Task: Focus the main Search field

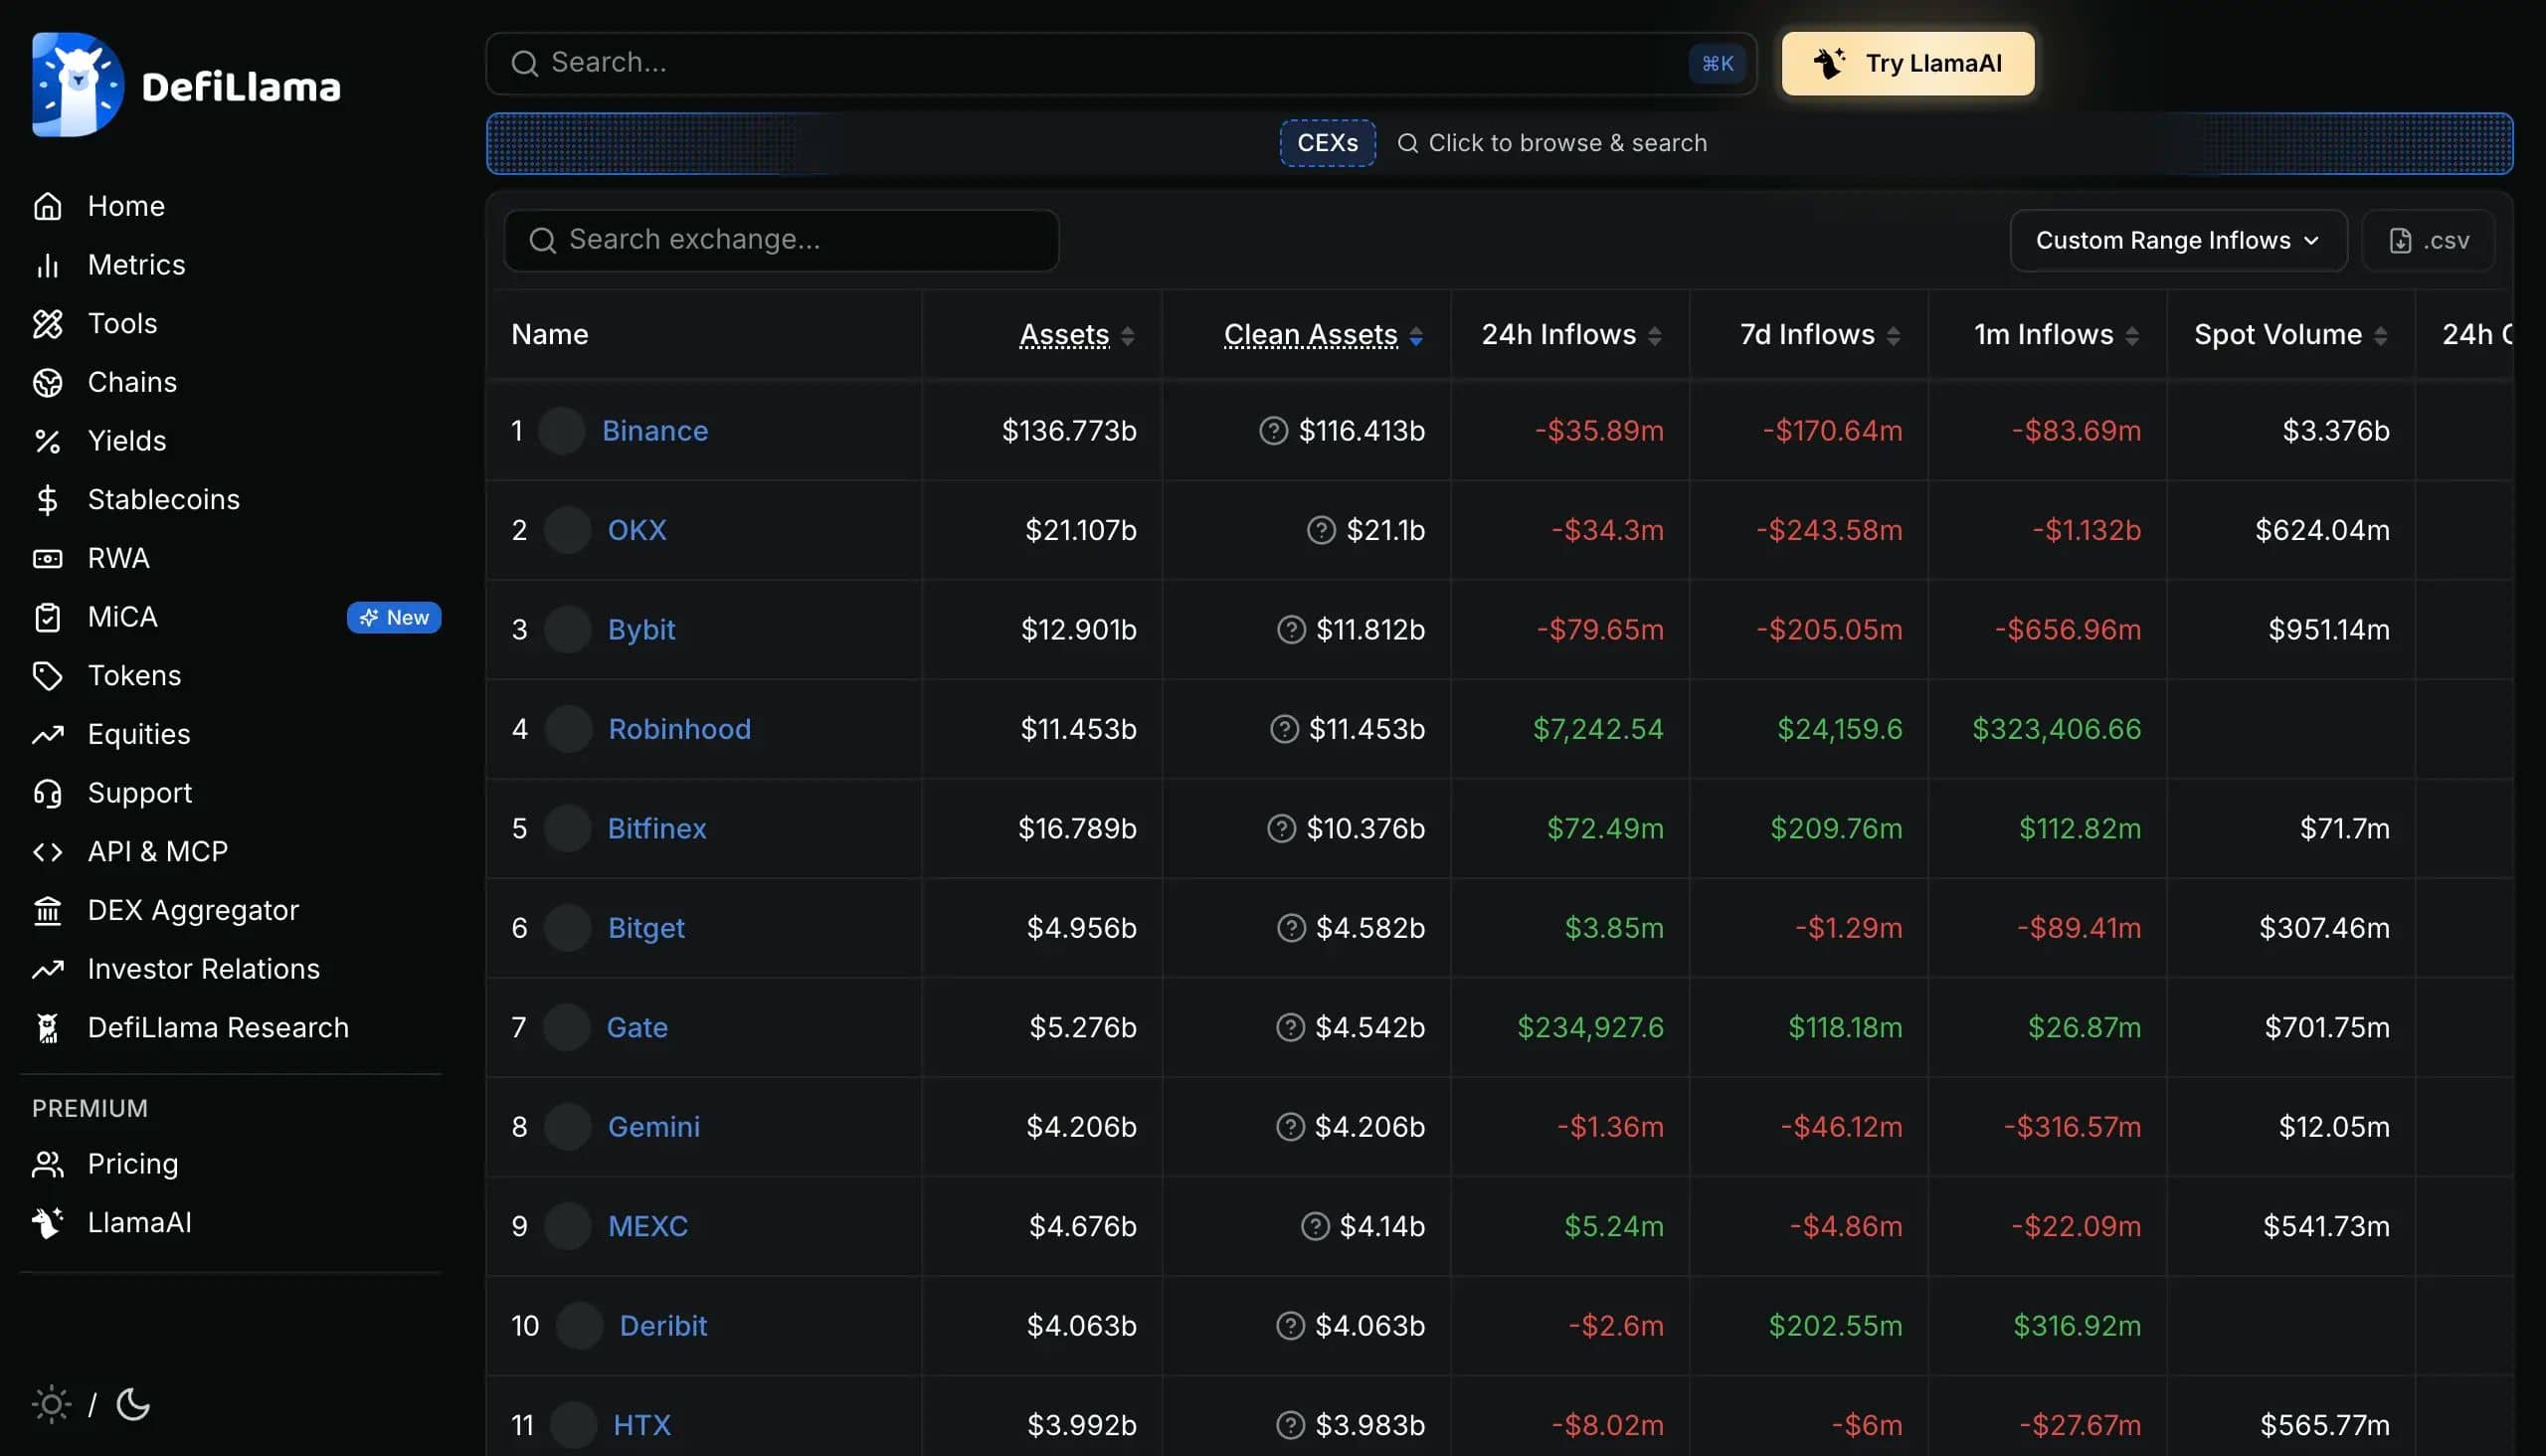Action: (x=1121, y=64)
